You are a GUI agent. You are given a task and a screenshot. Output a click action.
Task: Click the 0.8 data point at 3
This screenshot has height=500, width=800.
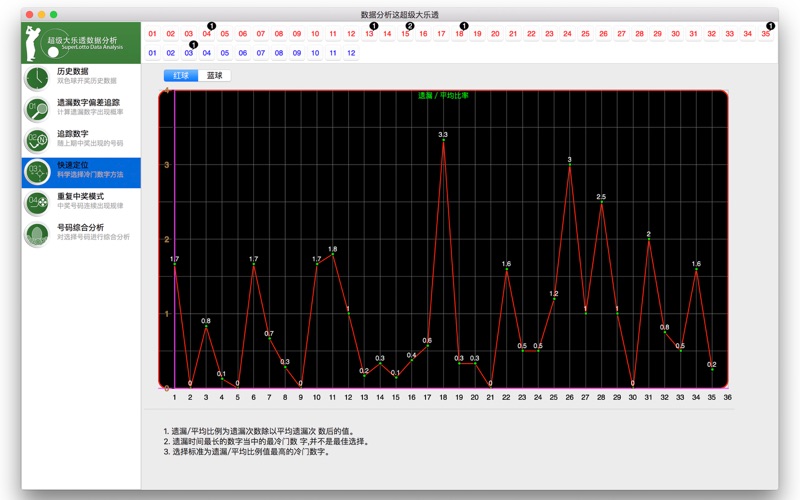pos(206,327)
